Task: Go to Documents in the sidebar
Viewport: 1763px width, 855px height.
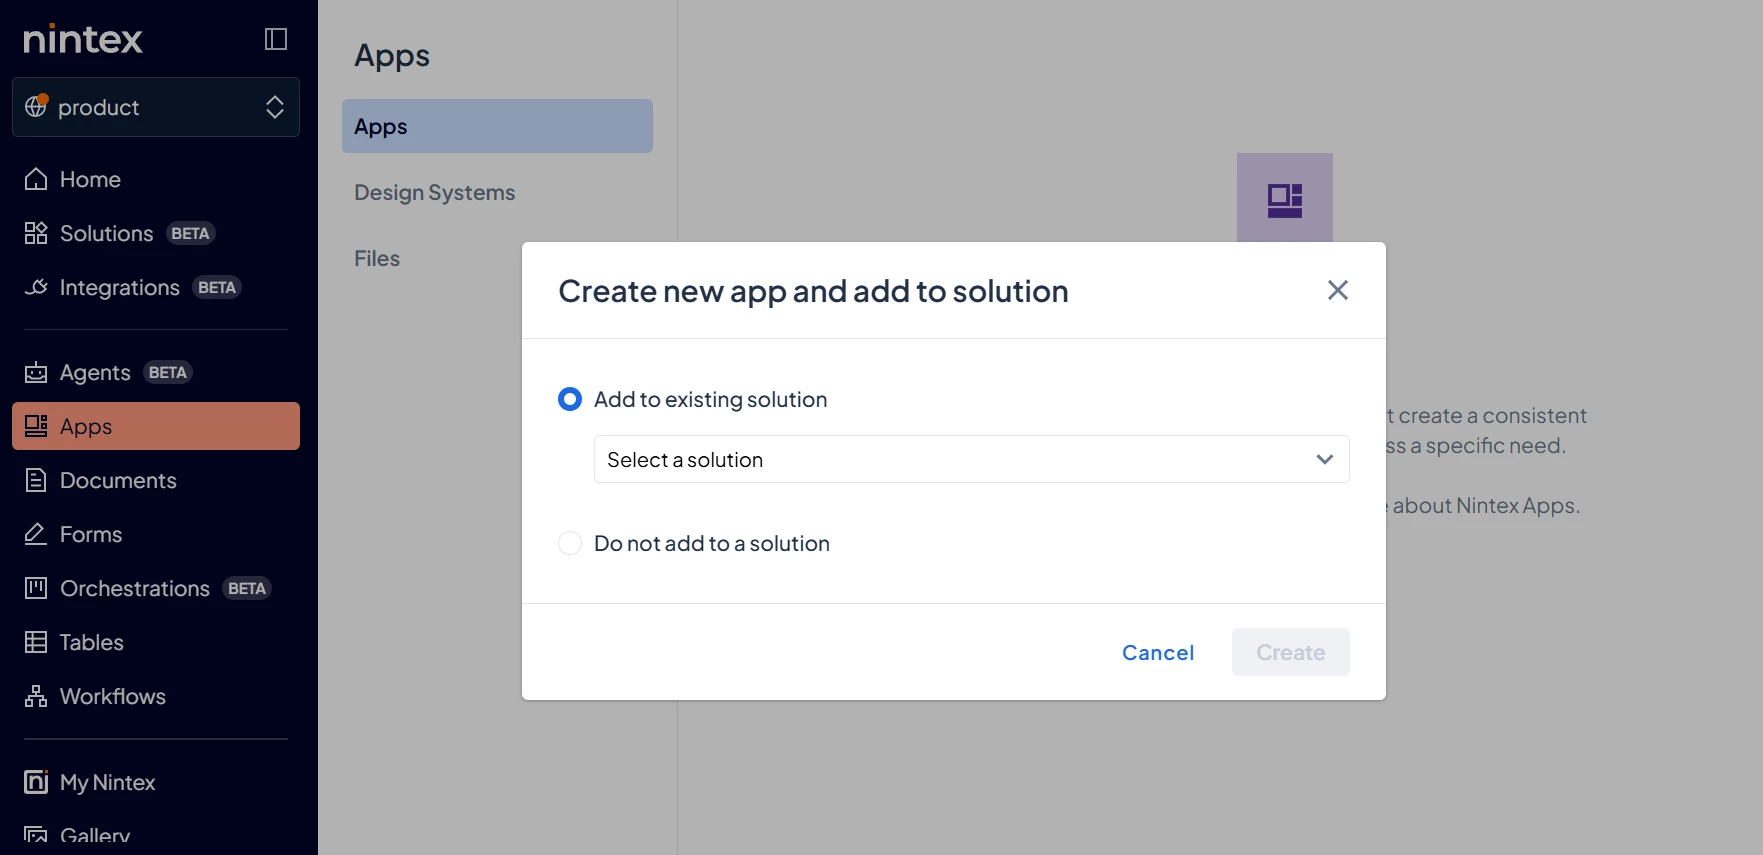Action: click(156, 480)
